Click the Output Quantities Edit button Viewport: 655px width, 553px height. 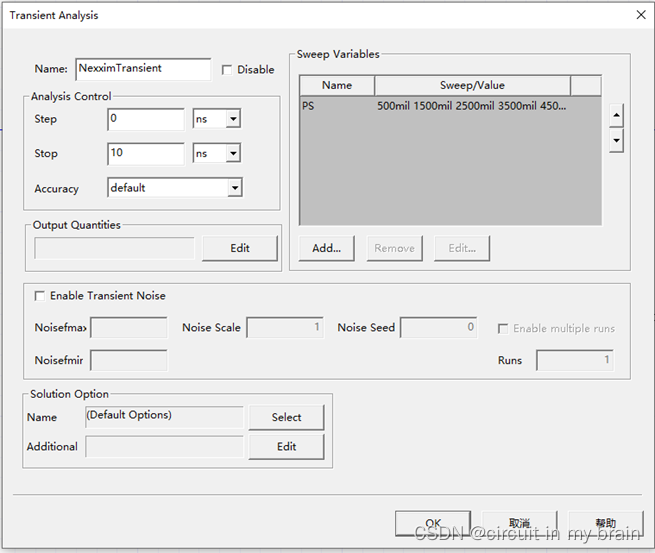pos(240,248)
